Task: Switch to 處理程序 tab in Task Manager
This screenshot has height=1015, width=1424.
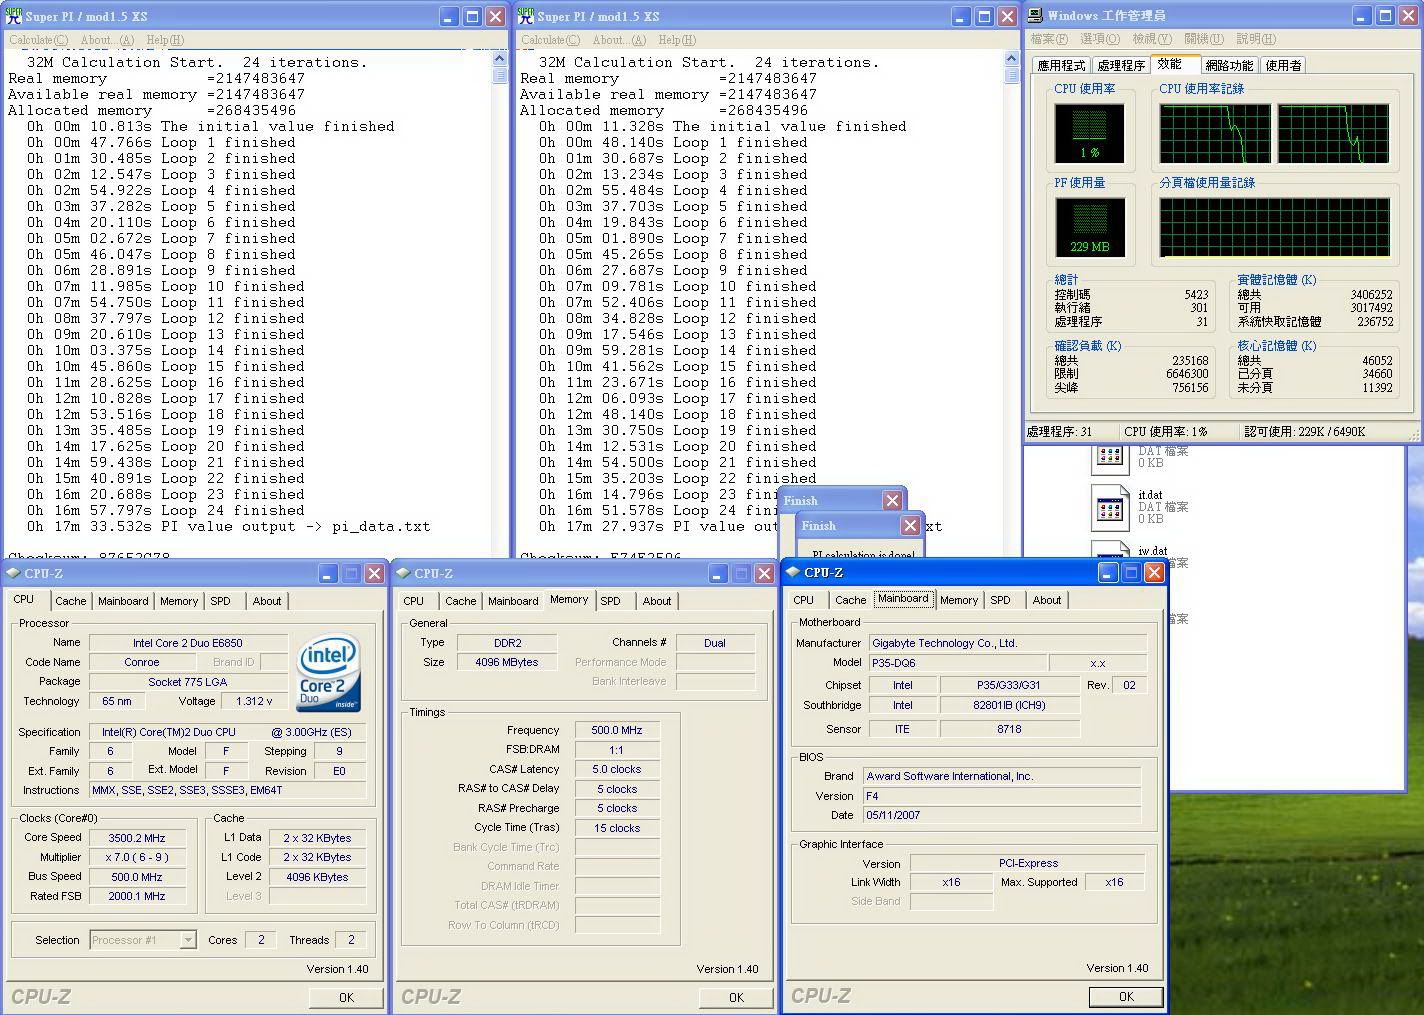Action: (x=1121, y=65)
